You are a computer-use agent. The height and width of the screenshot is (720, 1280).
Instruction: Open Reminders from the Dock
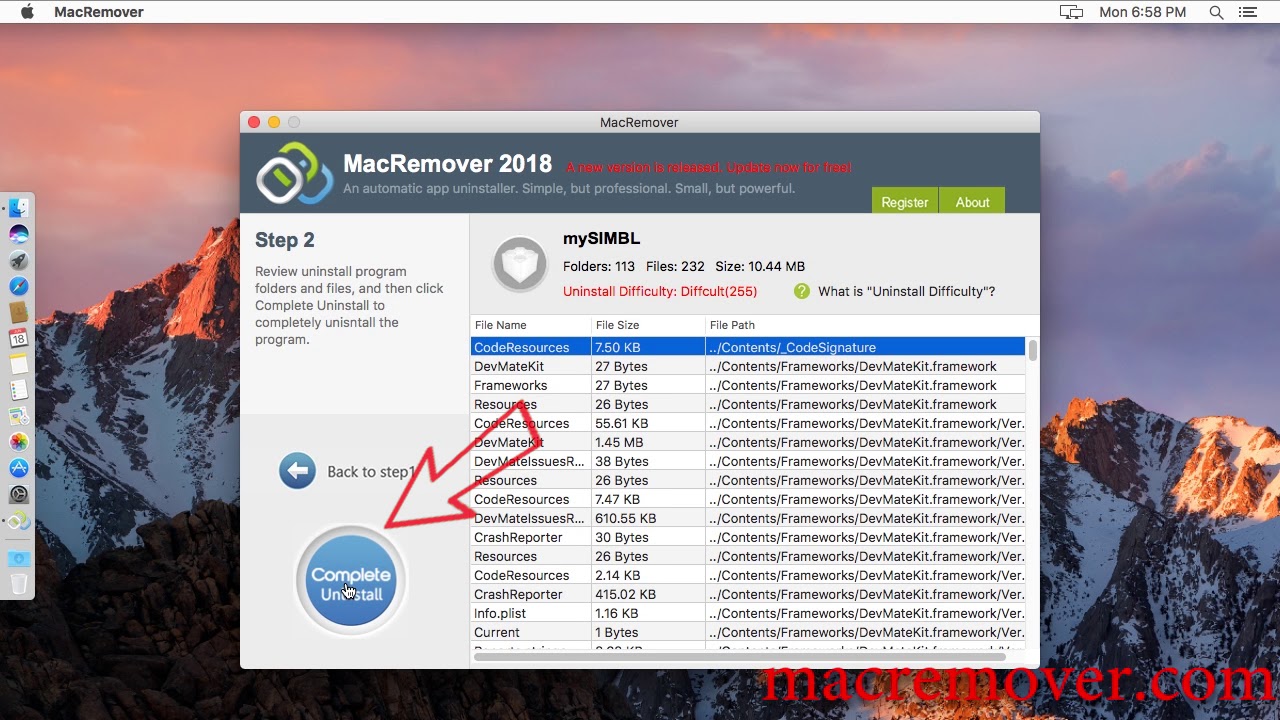point(19,390)
